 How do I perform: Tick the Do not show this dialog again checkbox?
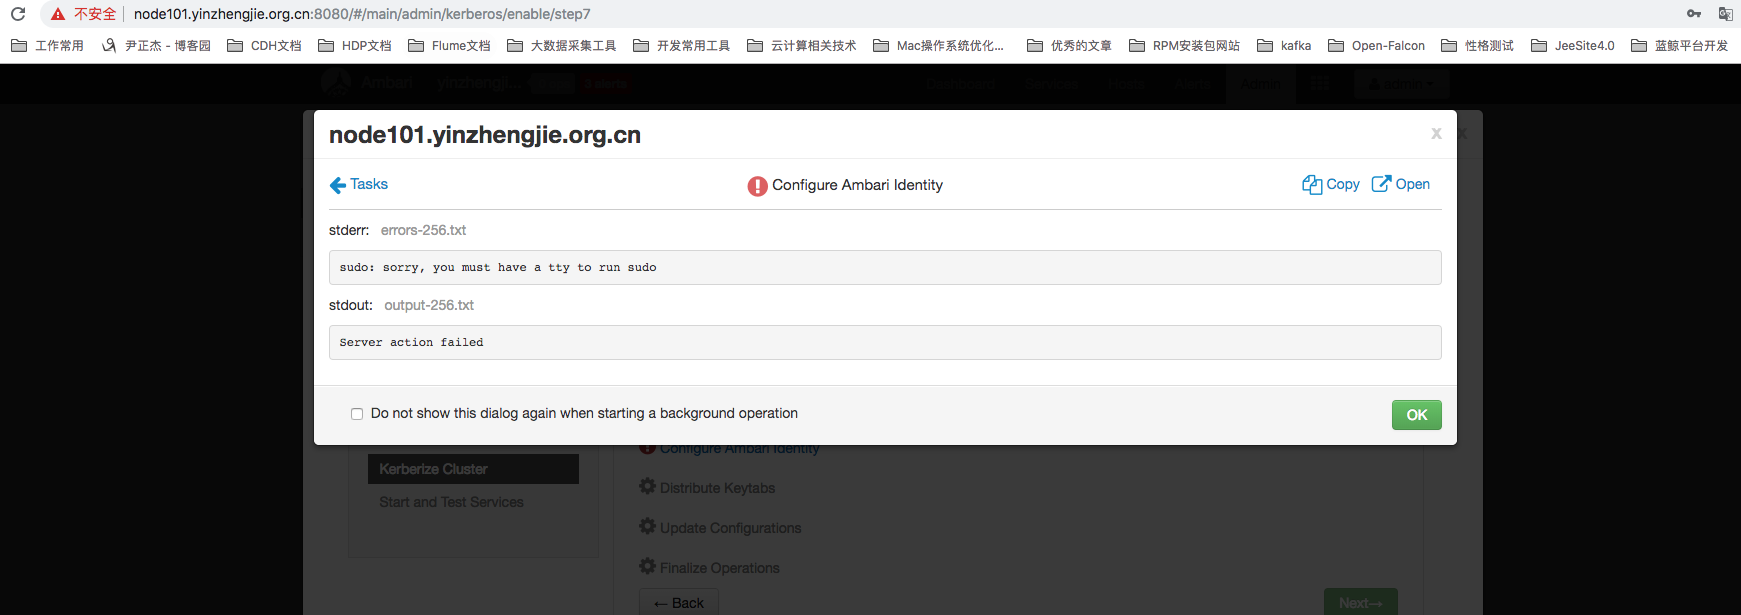[357, 414]
